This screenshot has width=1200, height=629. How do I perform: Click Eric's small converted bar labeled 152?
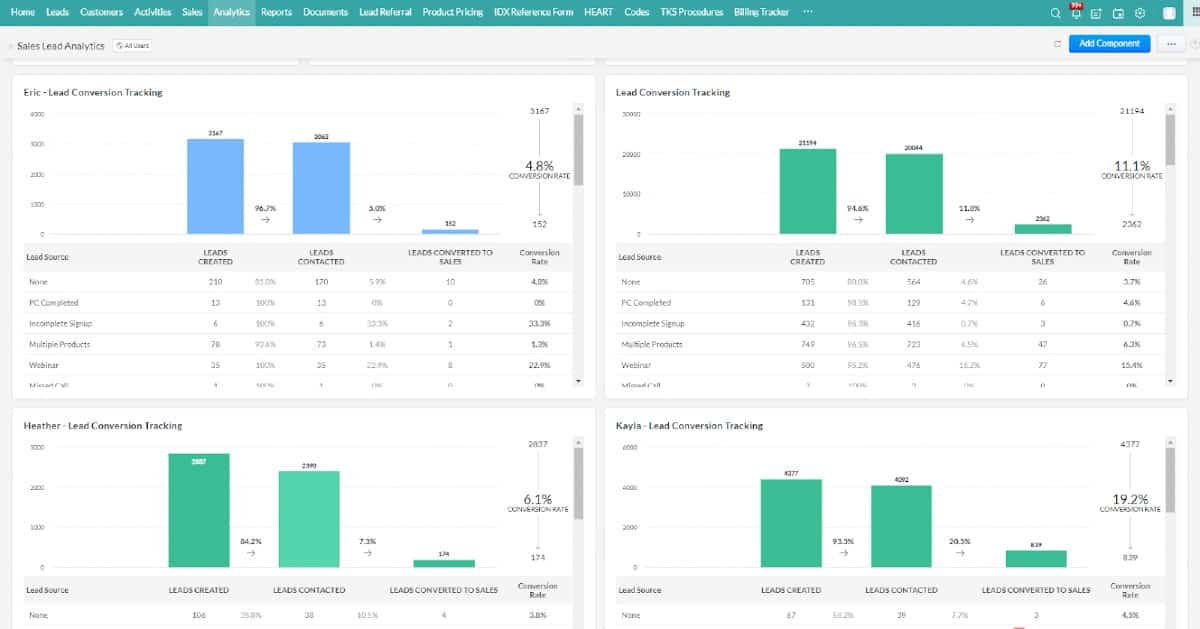point(450,231)
